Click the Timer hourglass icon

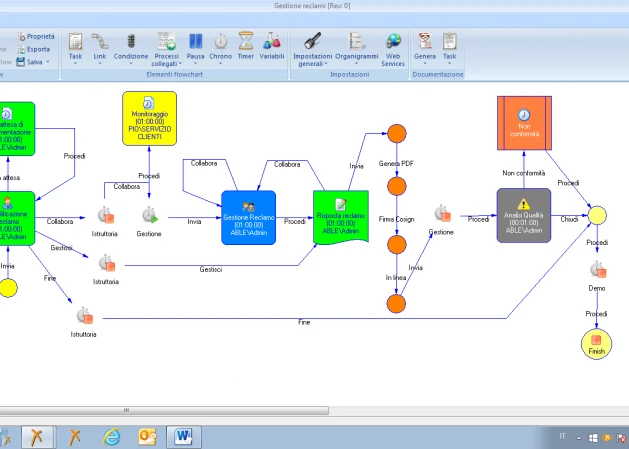pyautogui.click(x=246, y=41)
